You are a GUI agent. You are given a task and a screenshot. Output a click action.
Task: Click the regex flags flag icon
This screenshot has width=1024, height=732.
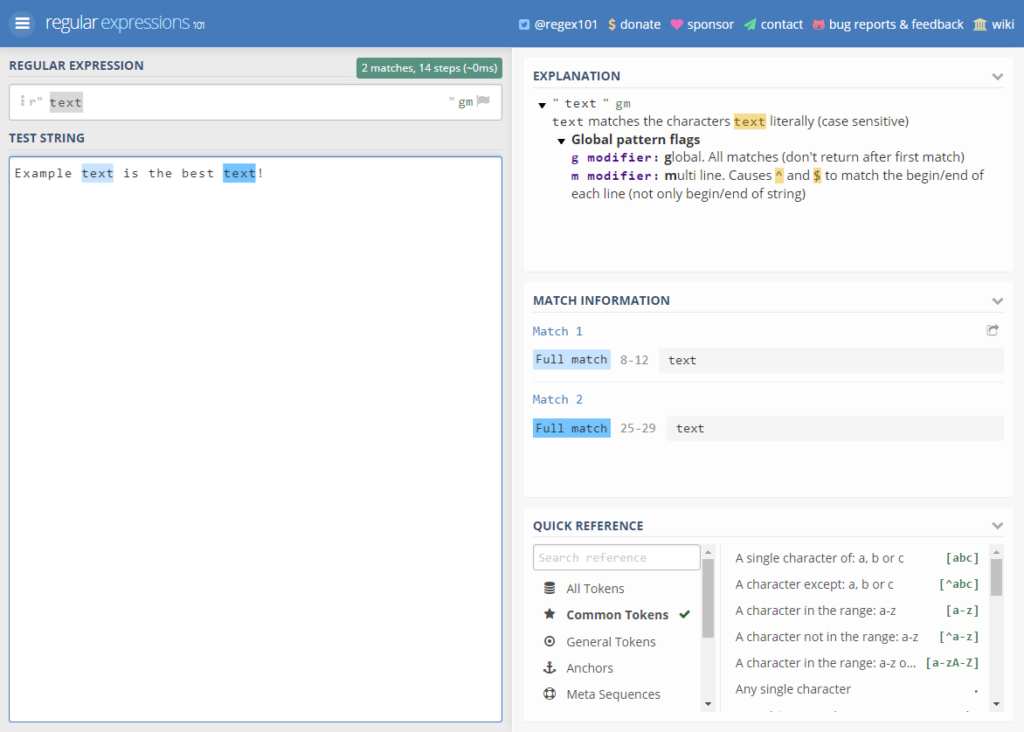tap(483, 101)
